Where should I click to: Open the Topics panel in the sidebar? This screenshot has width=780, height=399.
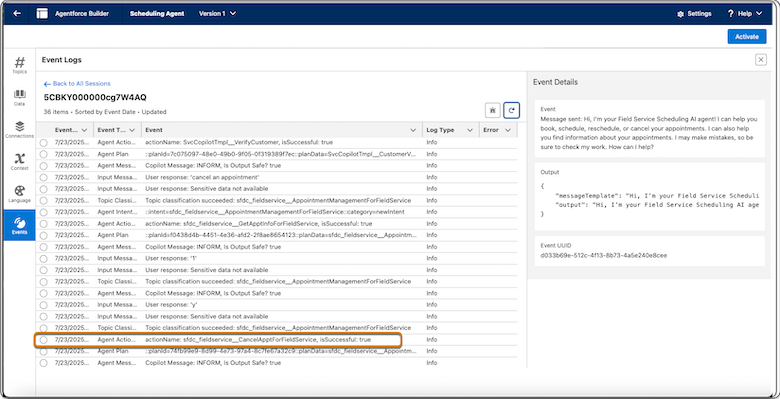(x=19, y=66)
